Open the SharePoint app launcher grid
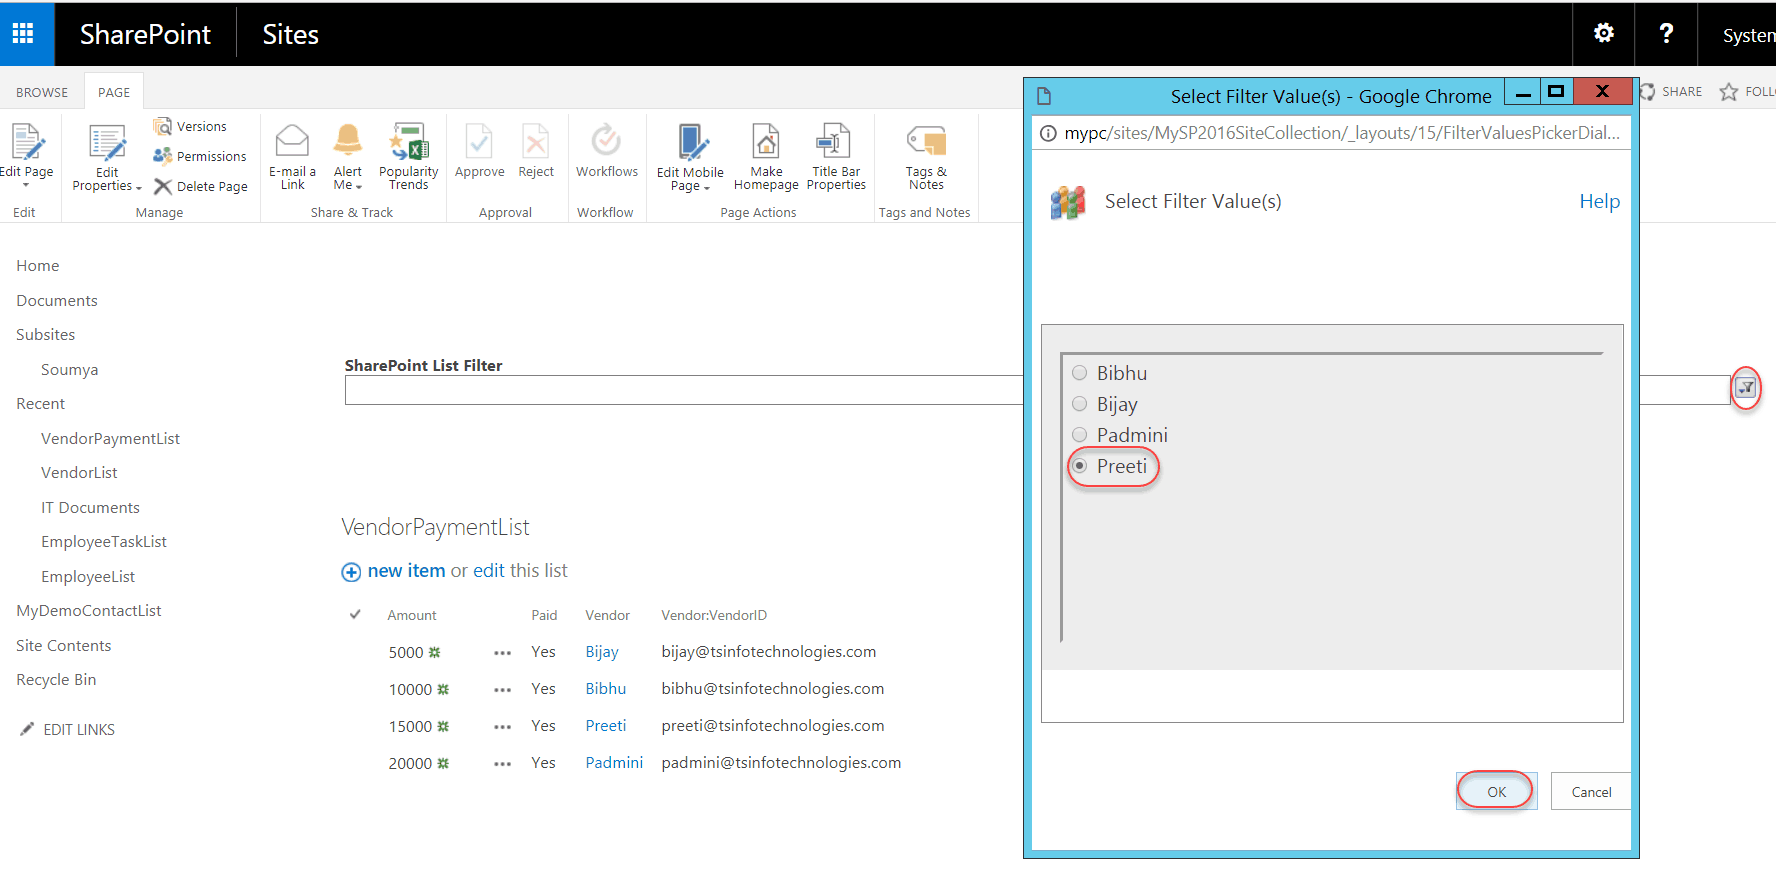1776x871 pixels. coord(23,34)
